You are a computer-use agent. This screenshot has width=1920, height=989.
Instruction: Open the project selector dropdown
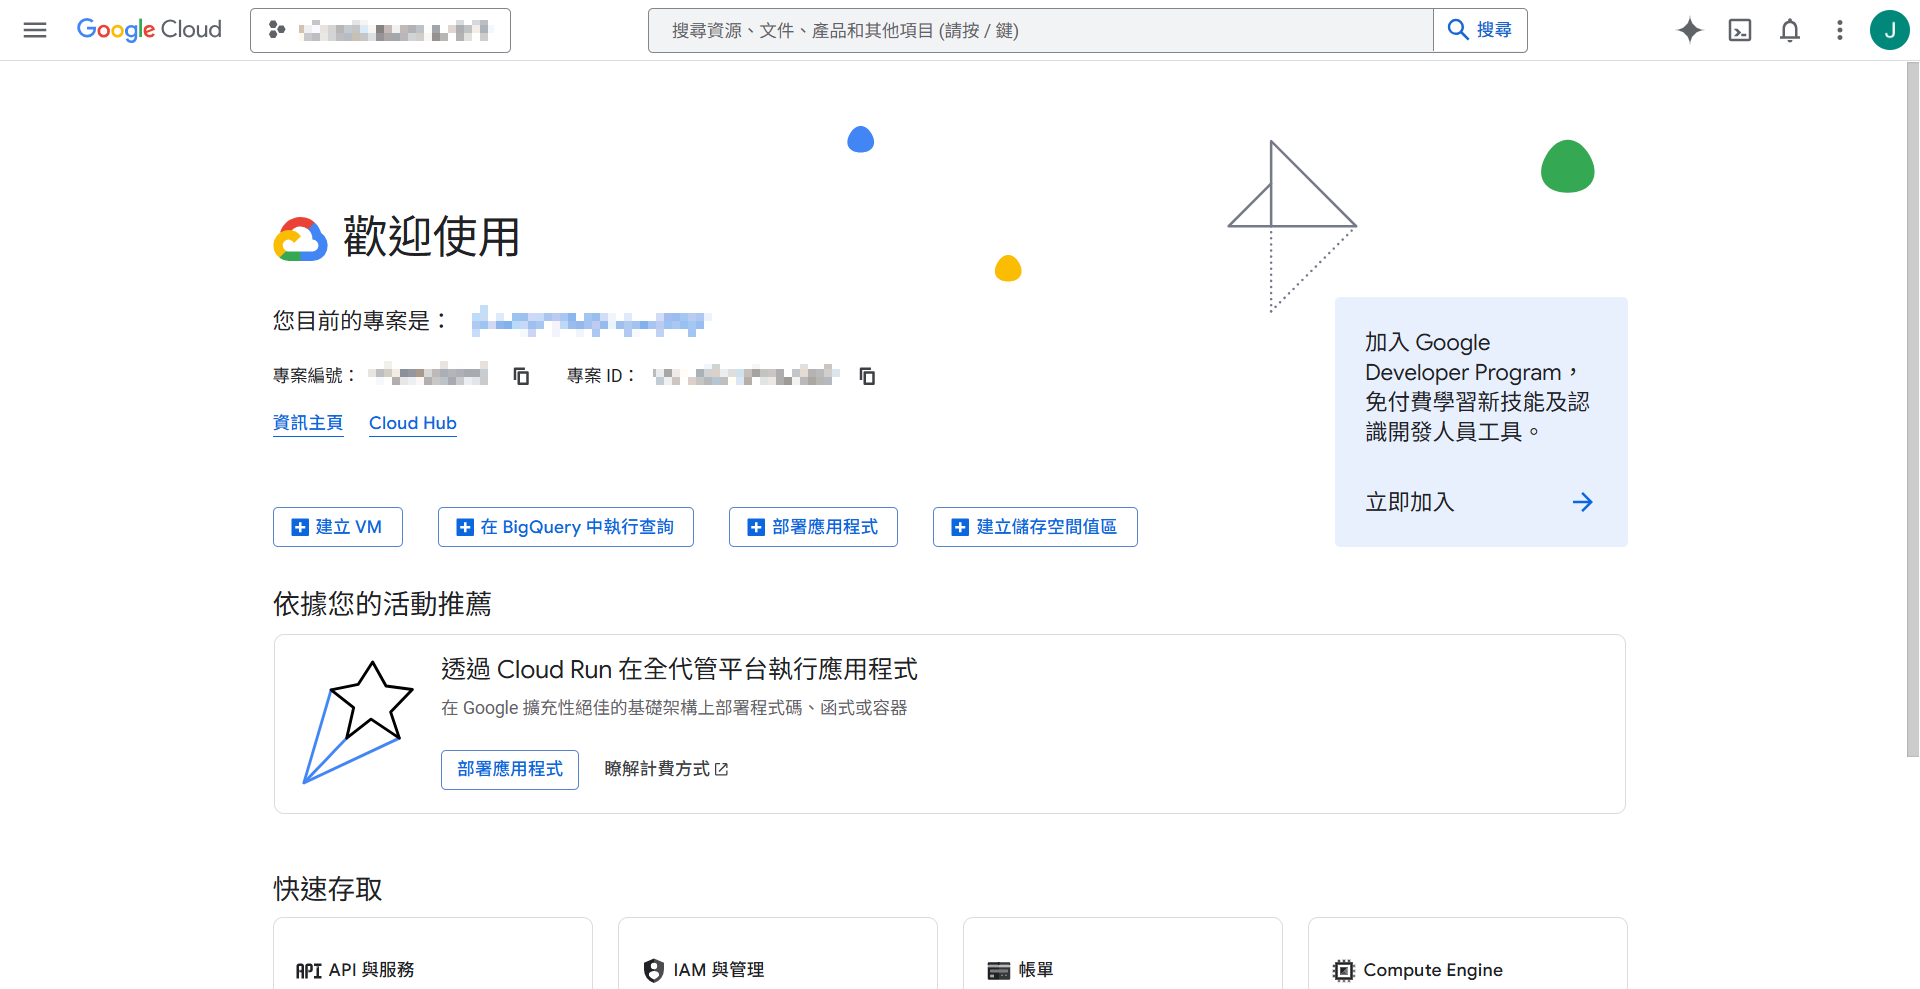[380, 30]
